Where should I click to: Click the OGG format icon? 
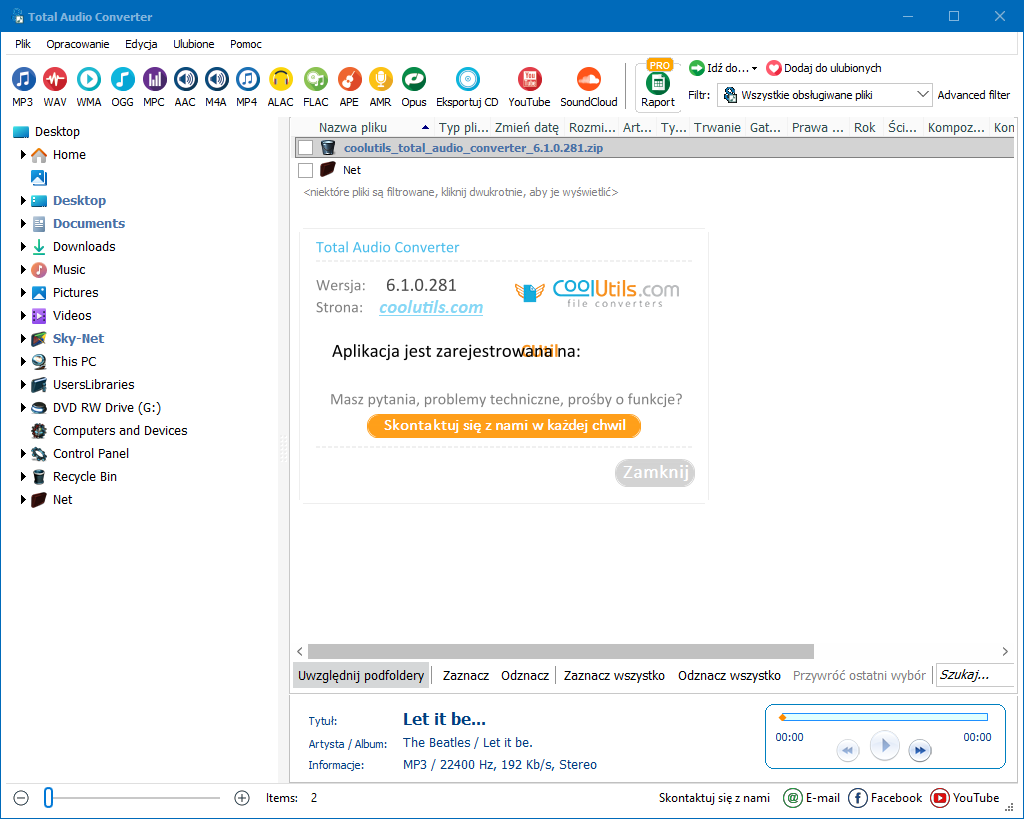pyautogui.click(x=122, y=80)
